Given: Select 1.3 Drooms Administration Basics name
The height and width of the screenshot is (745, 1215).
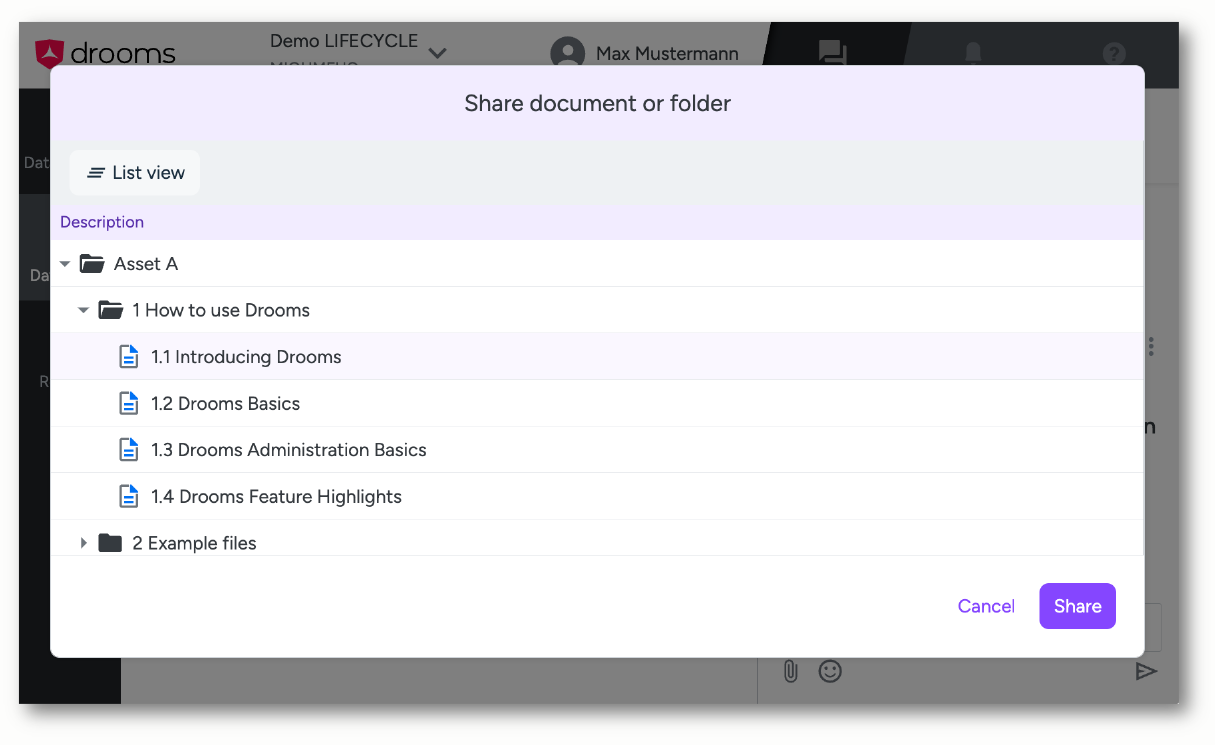Looking at the screenshot, I should point(289,450).
